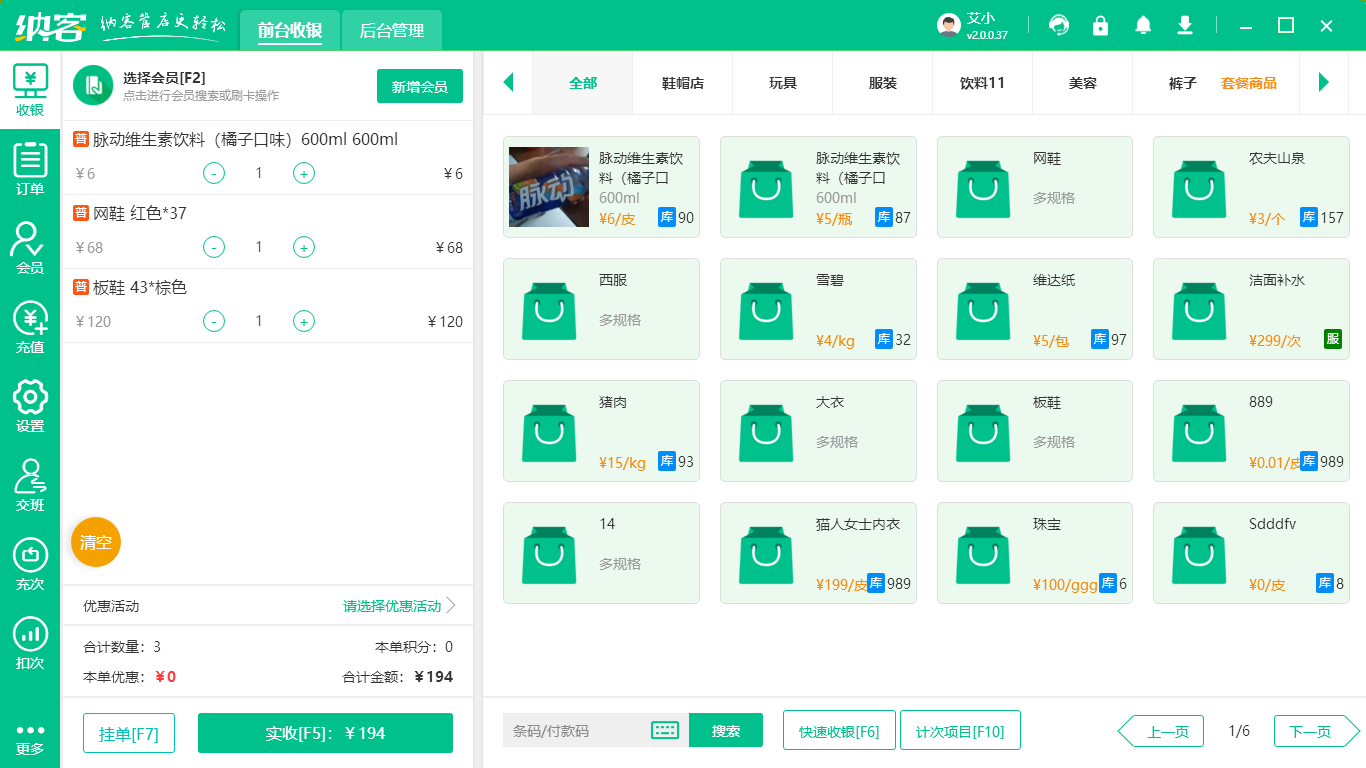This screenshot has width=1366, height=768.
Task: Select the 西服 product card
Action: (601, 309)
